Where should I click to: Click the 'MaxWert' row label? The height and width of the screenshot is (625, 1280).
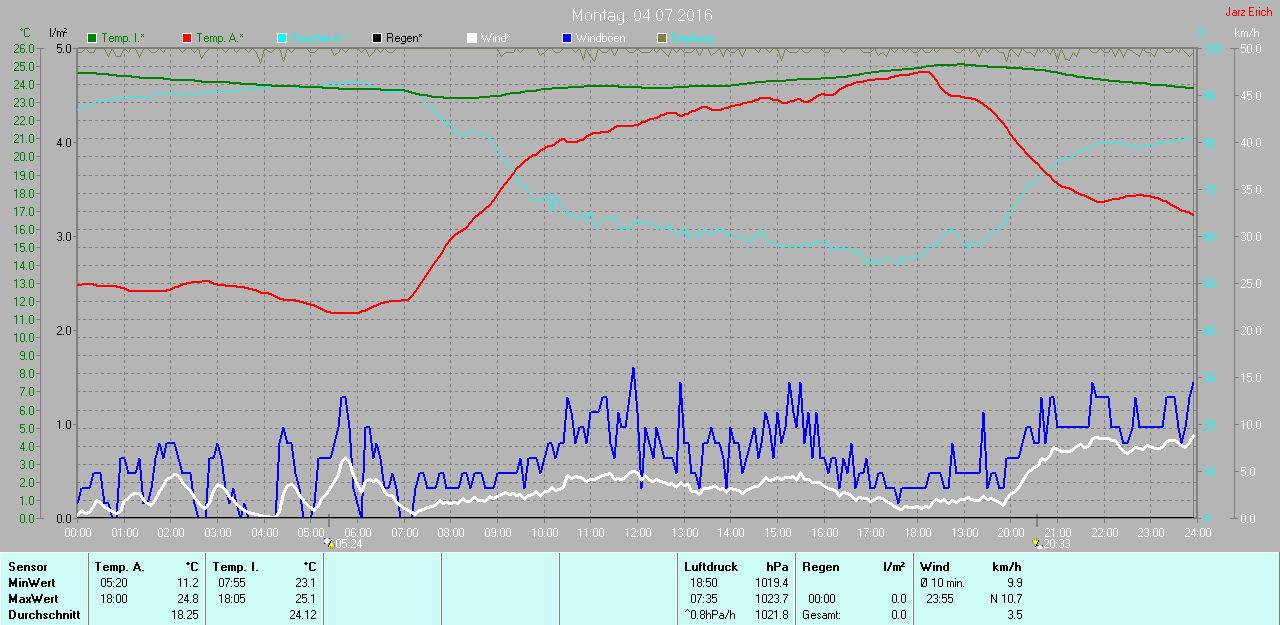click(32, 599)
